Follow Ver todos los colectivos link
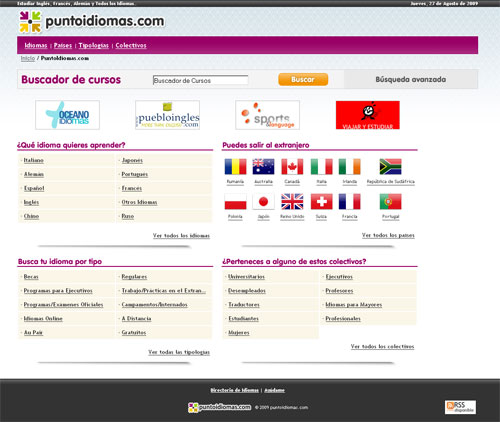The width and height of the screenshot is (500, 422). [382, 347]
